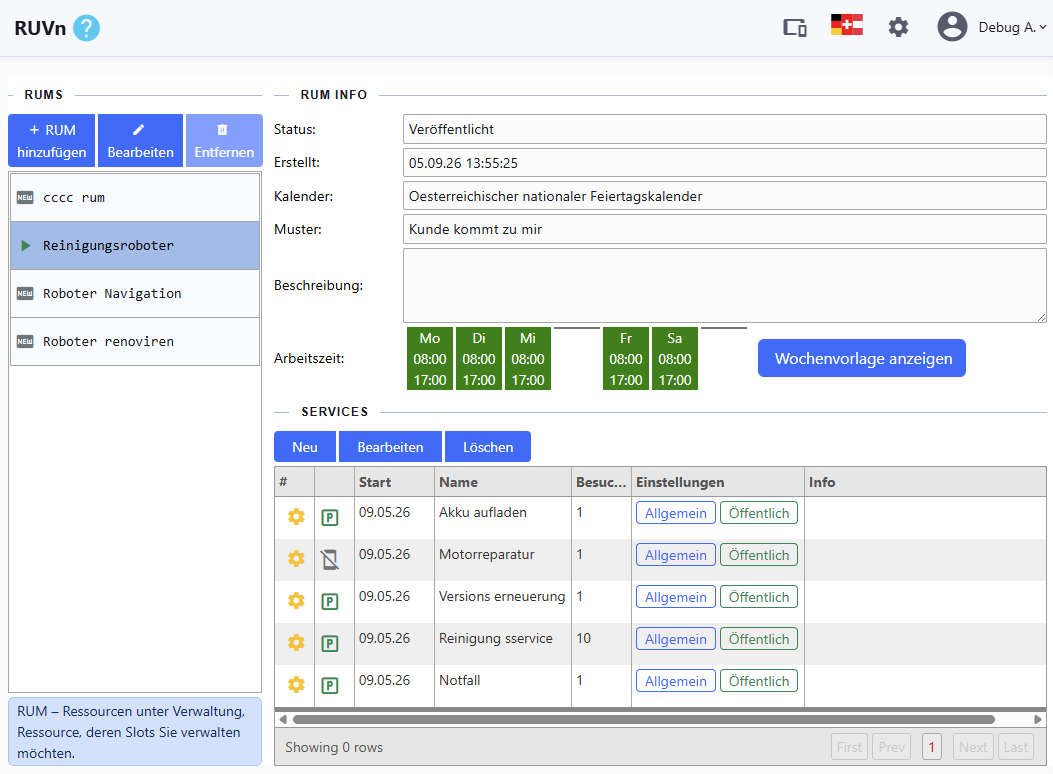The width and height of the screenshot is (1053, 774).
Task: Click the Muster field
Action: point(725,229)
